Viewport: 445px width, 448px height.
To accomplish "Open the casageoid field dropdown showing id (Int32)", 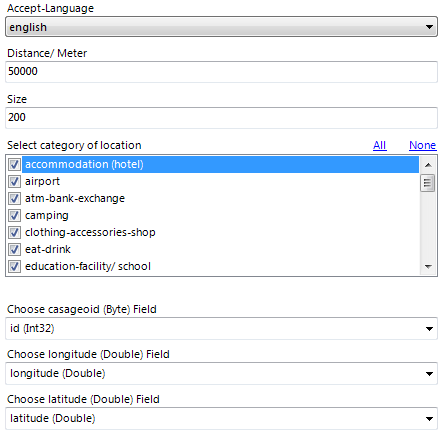I will pyautogui.click(x=221, y=329).
